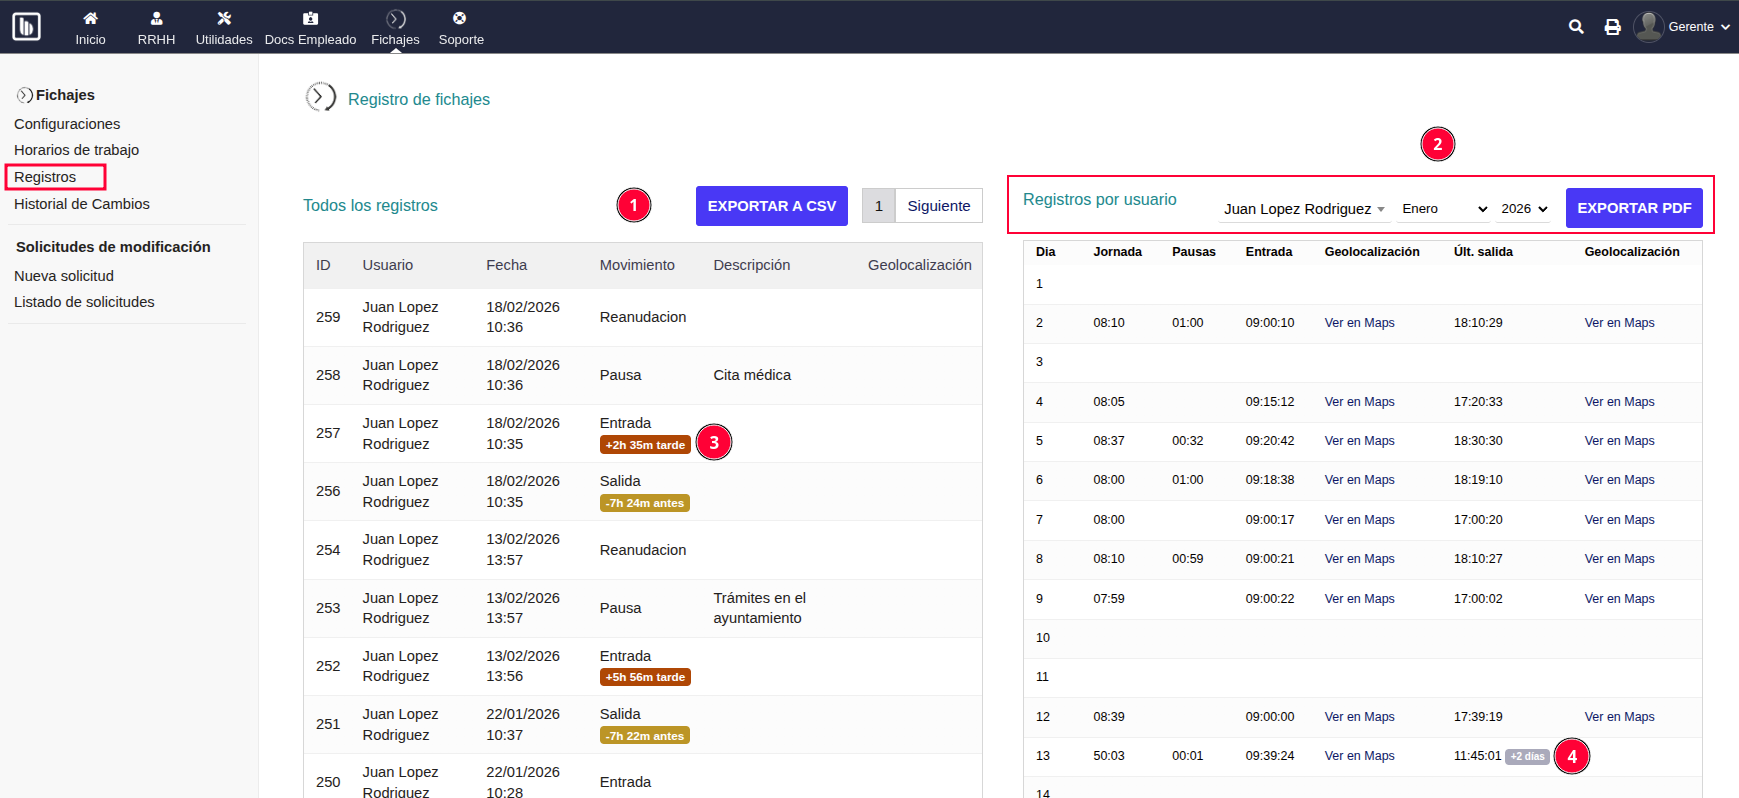Click the app logo in top-left corner
The image size is (1739, 798).
(x=26, y=26)
